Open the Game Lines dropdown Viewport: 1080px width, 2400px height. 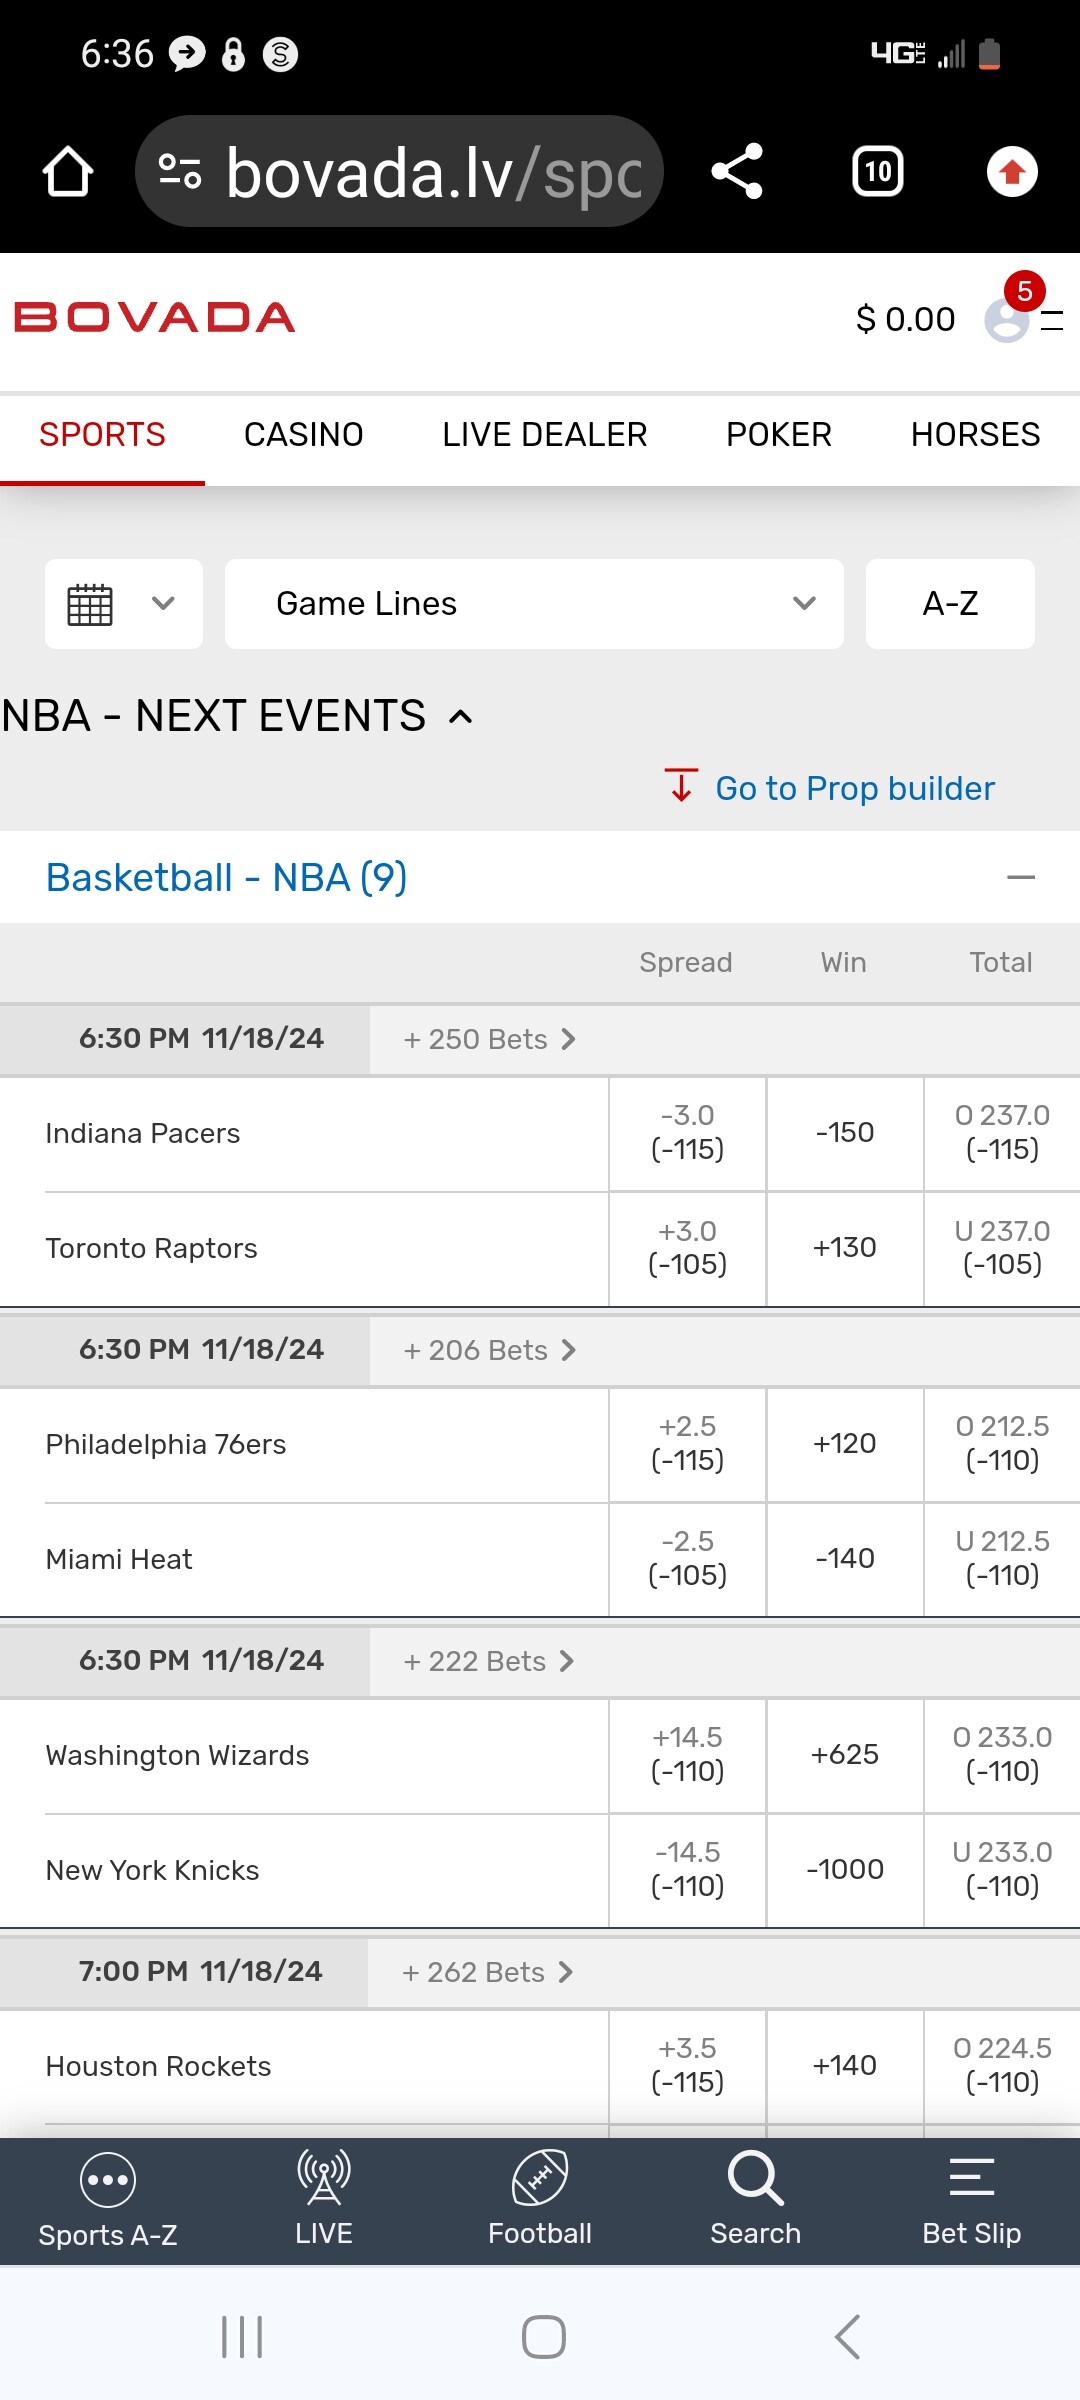click(534, 604)
